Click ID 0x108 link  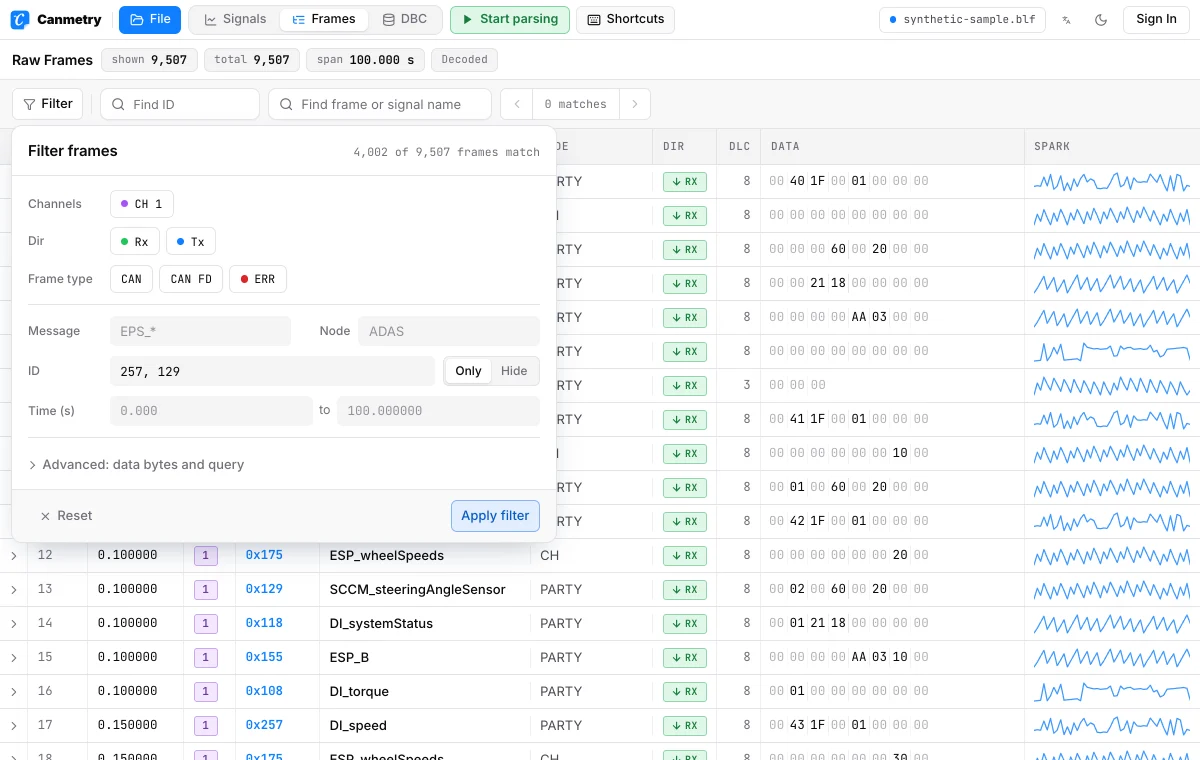coord(264,692)
